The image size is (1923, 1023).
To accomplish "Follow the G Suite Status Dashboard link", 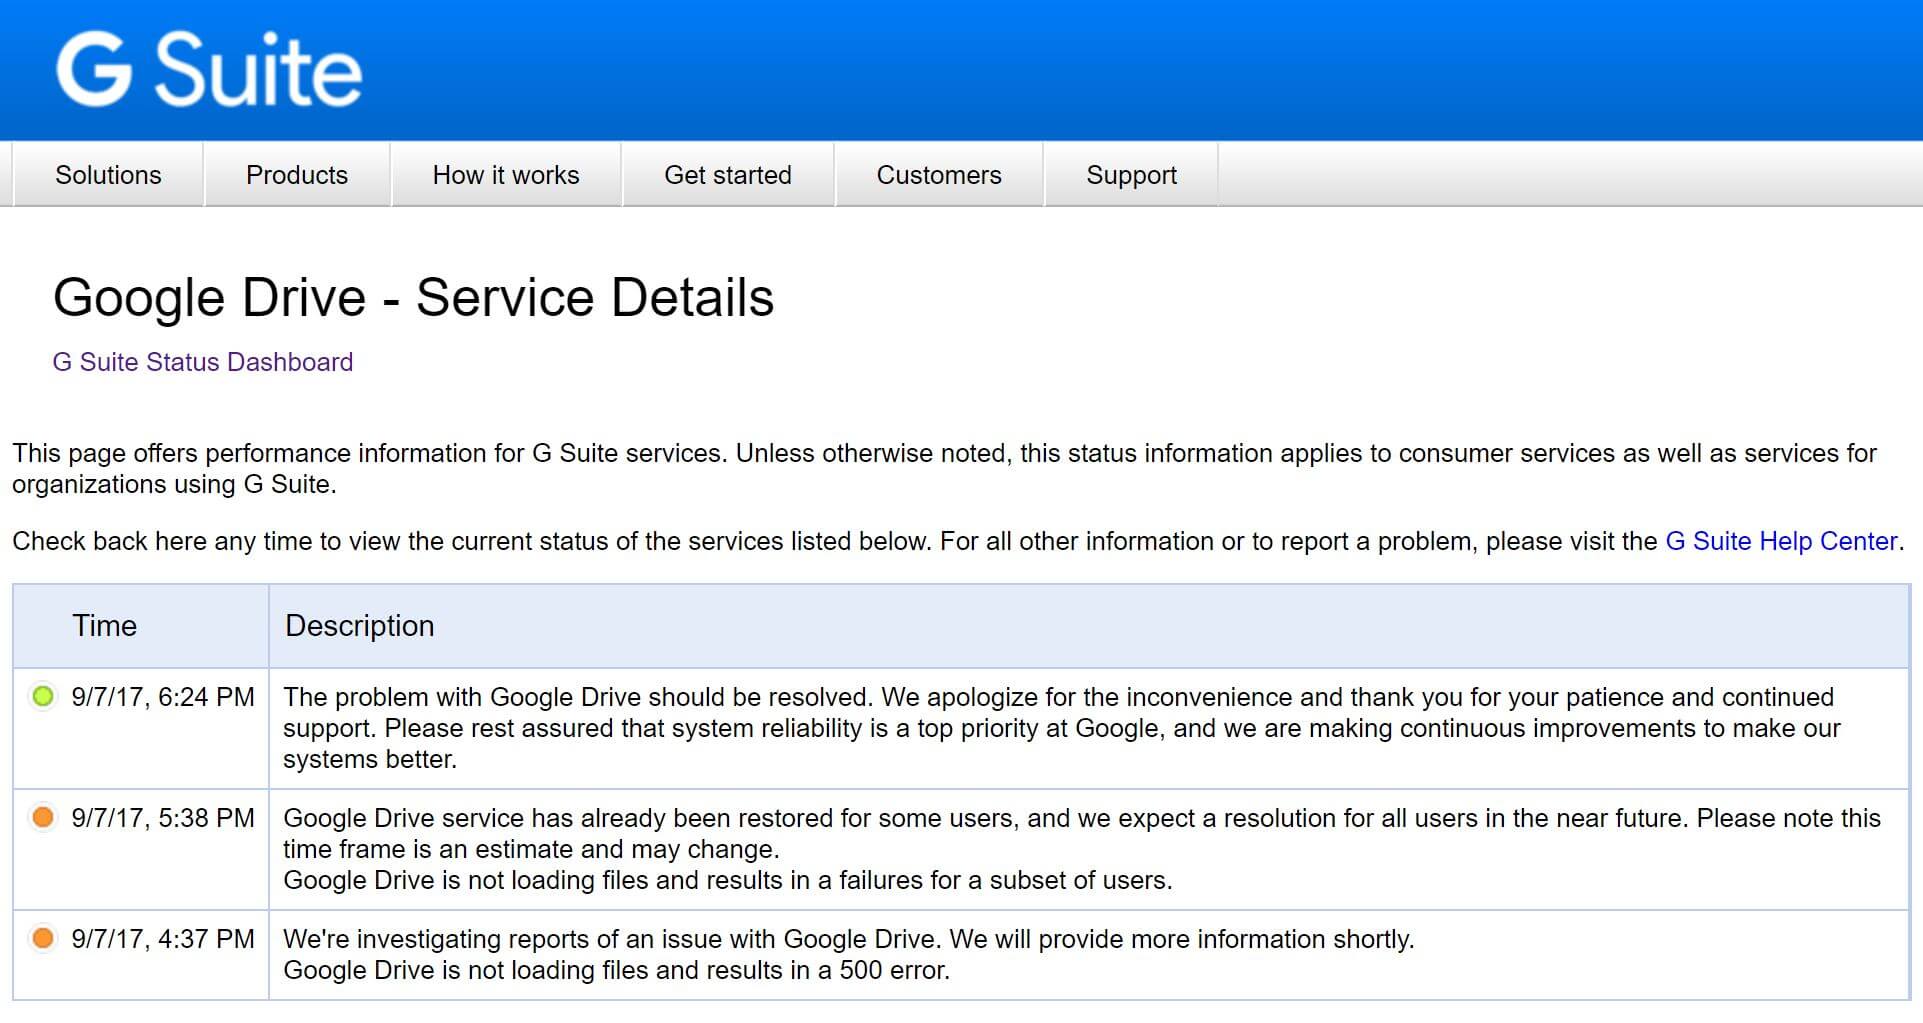I will (x=202, y=362).
